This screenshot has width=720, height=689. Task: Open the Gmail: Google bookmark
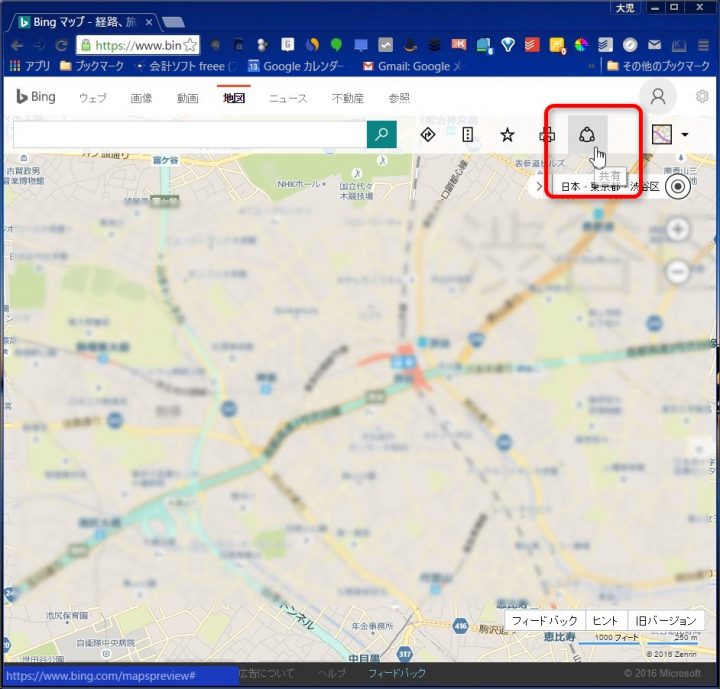tap(412, 66)
